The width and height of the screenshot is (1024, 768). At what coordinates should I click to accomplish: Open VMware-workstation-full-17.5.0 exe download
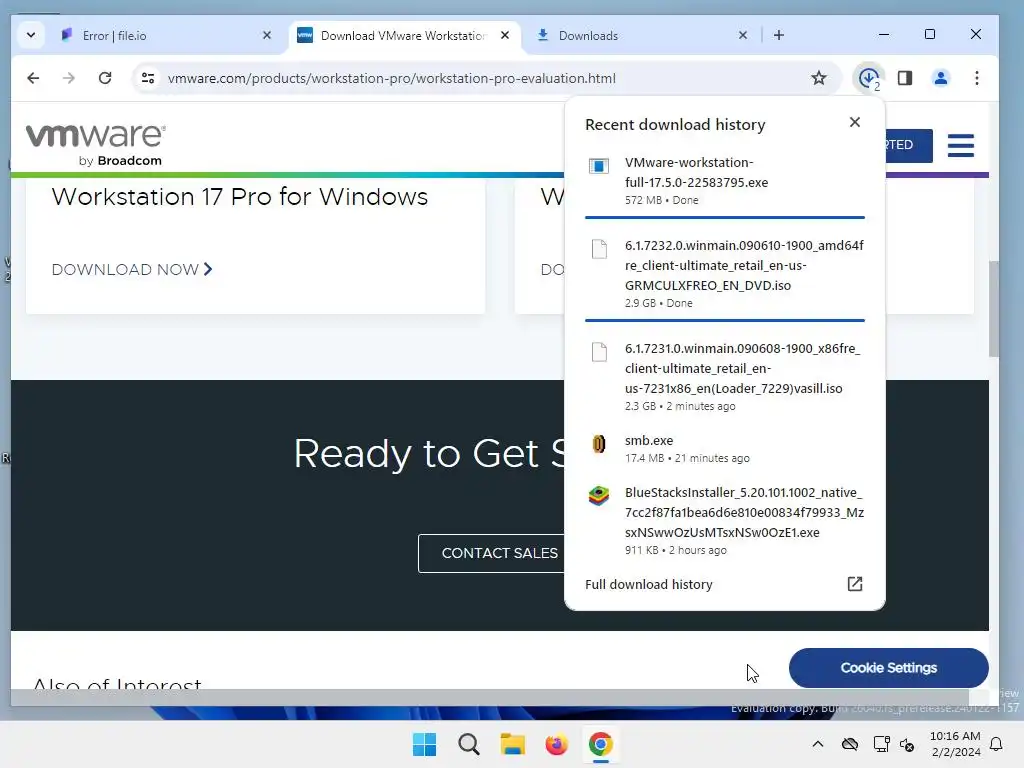click(725, 180)
